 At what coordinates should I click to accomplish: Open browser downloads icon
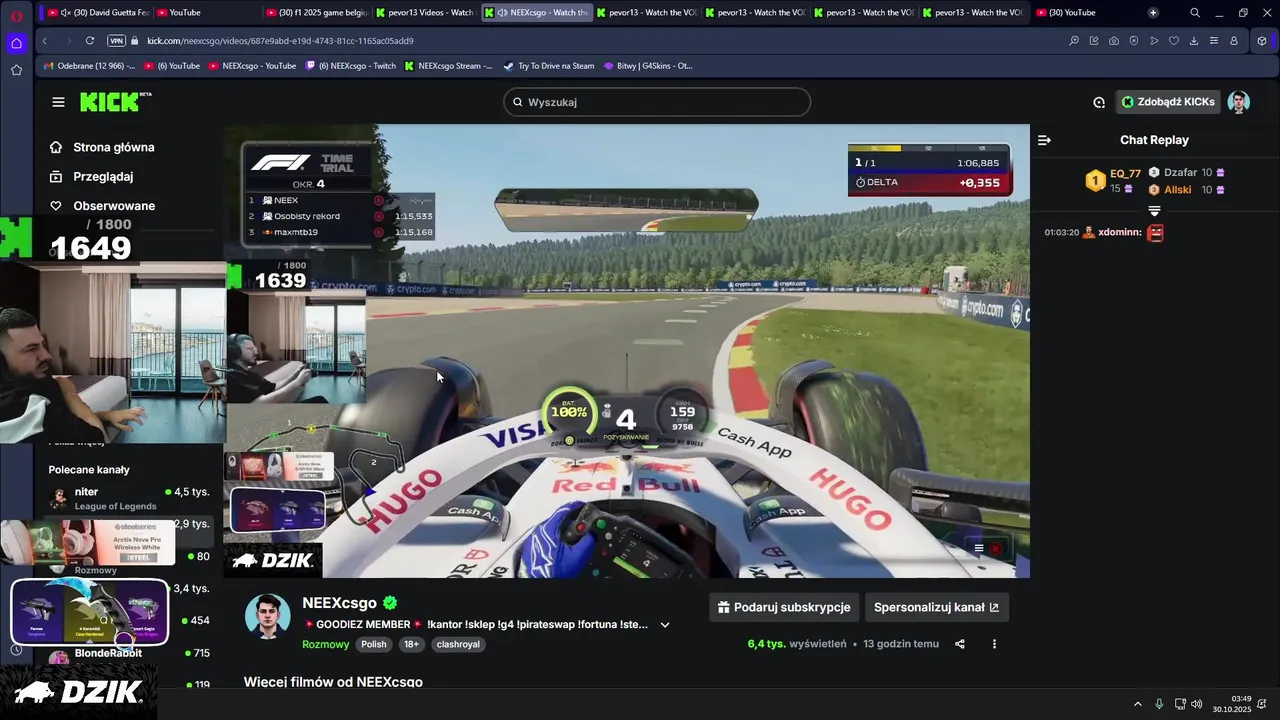tap(1194, 41)
